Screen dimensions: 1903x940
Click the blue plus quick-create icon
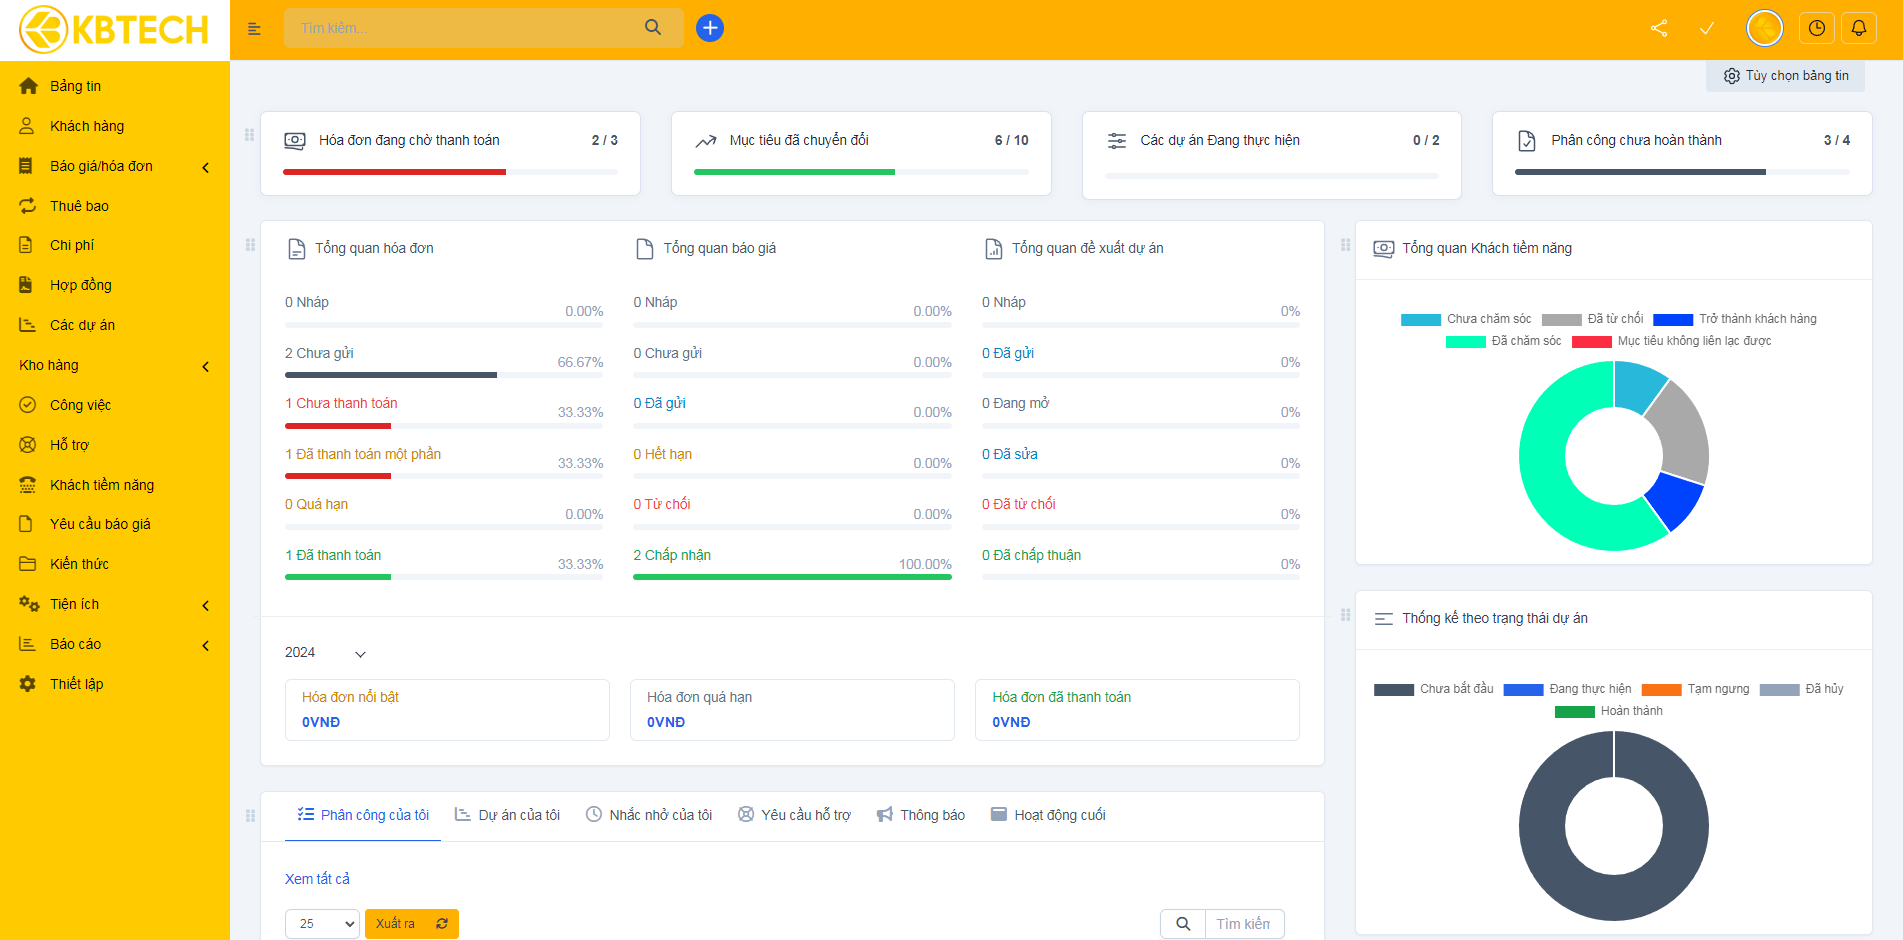710,28
